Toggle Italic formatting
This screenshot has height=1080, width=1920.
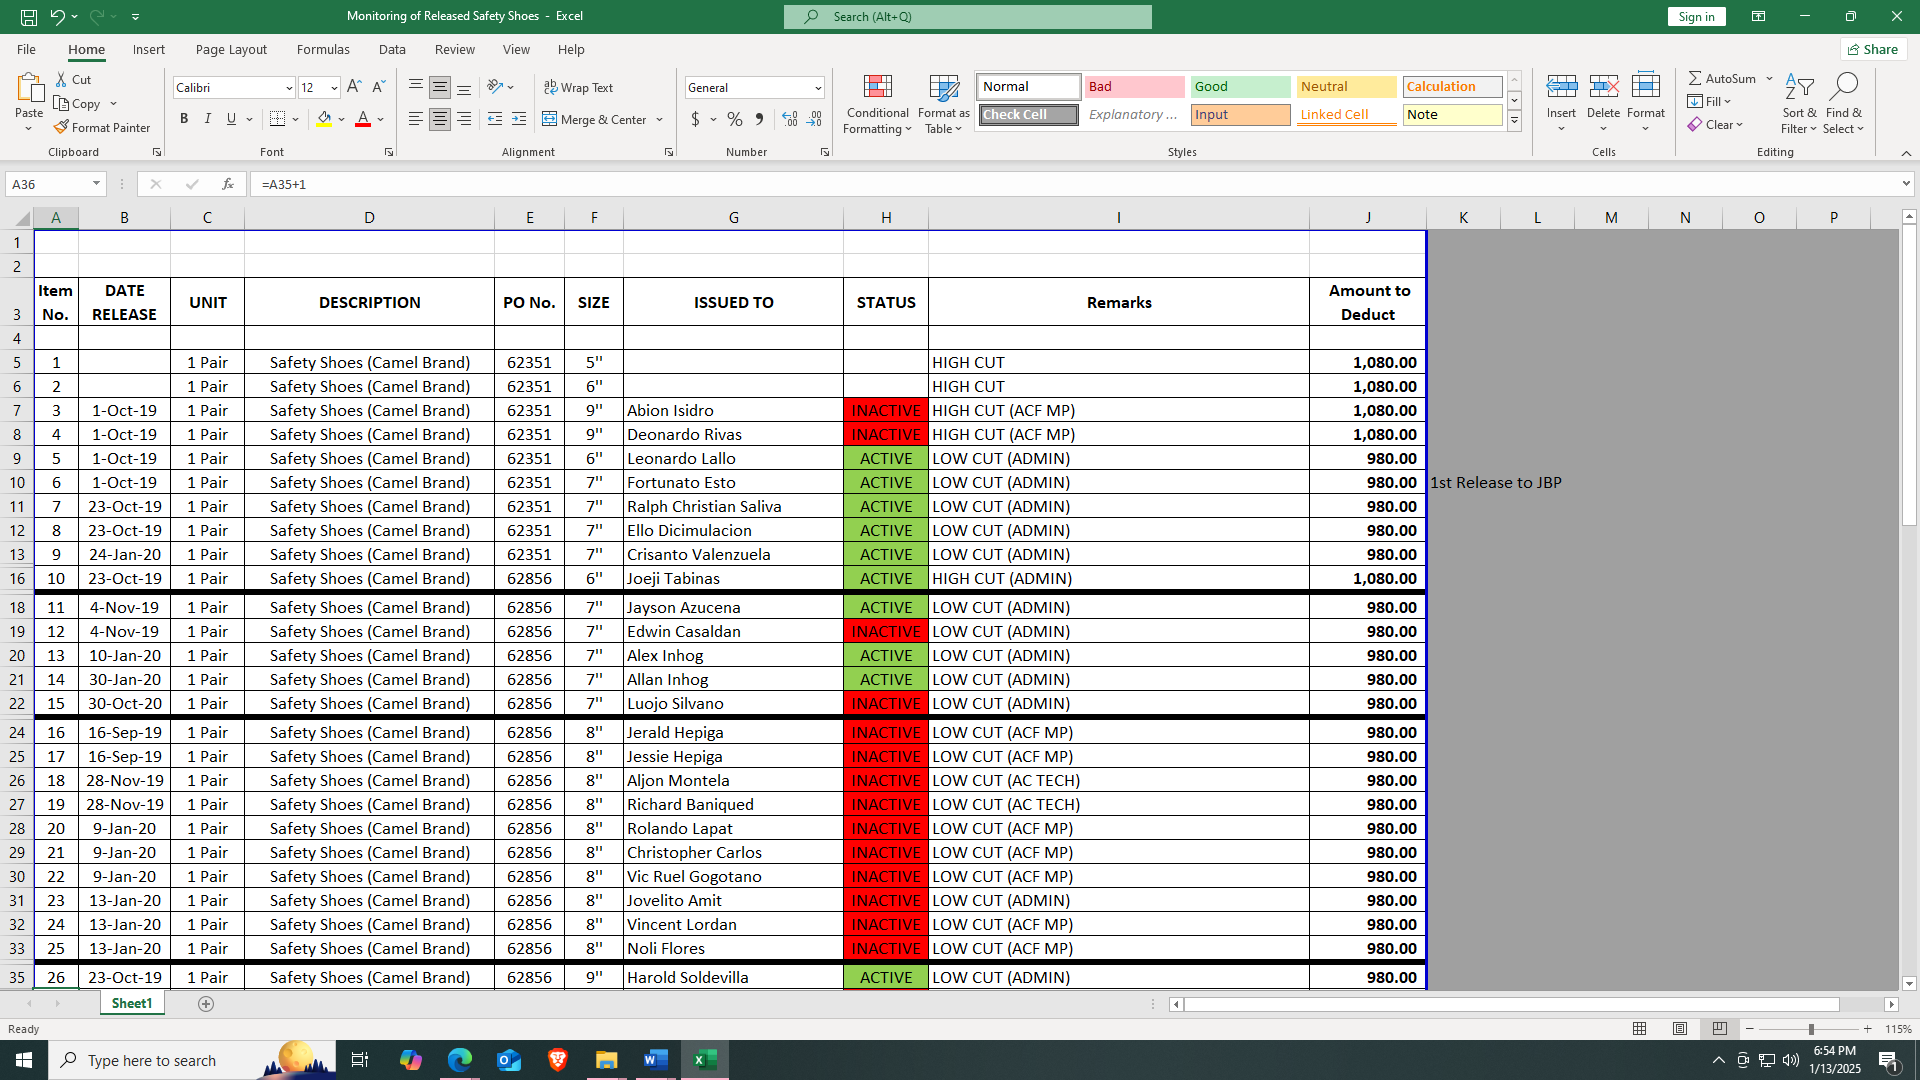208,119
